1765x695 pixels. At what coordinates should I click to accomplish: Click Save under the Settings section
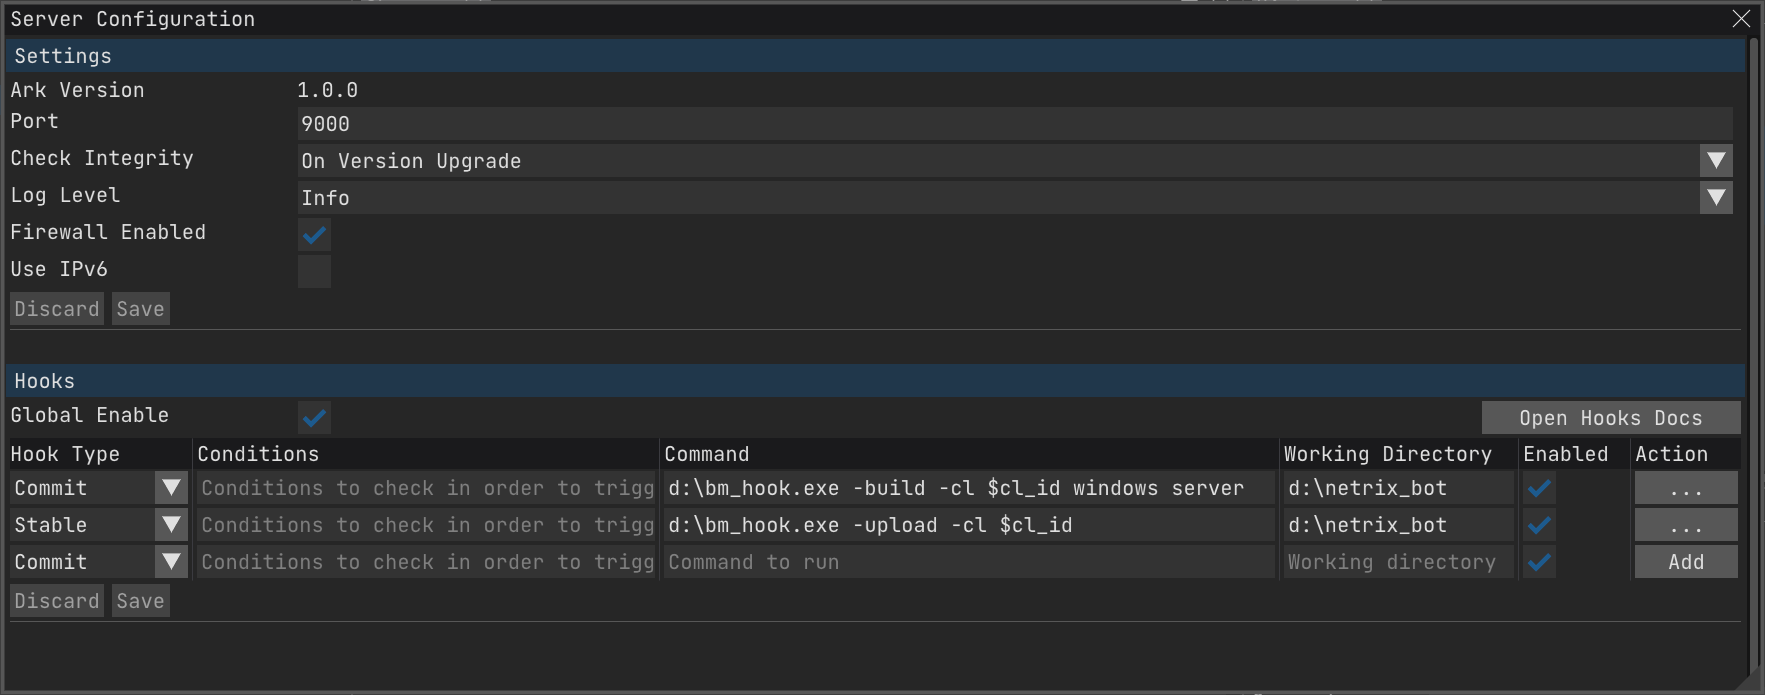140,309
